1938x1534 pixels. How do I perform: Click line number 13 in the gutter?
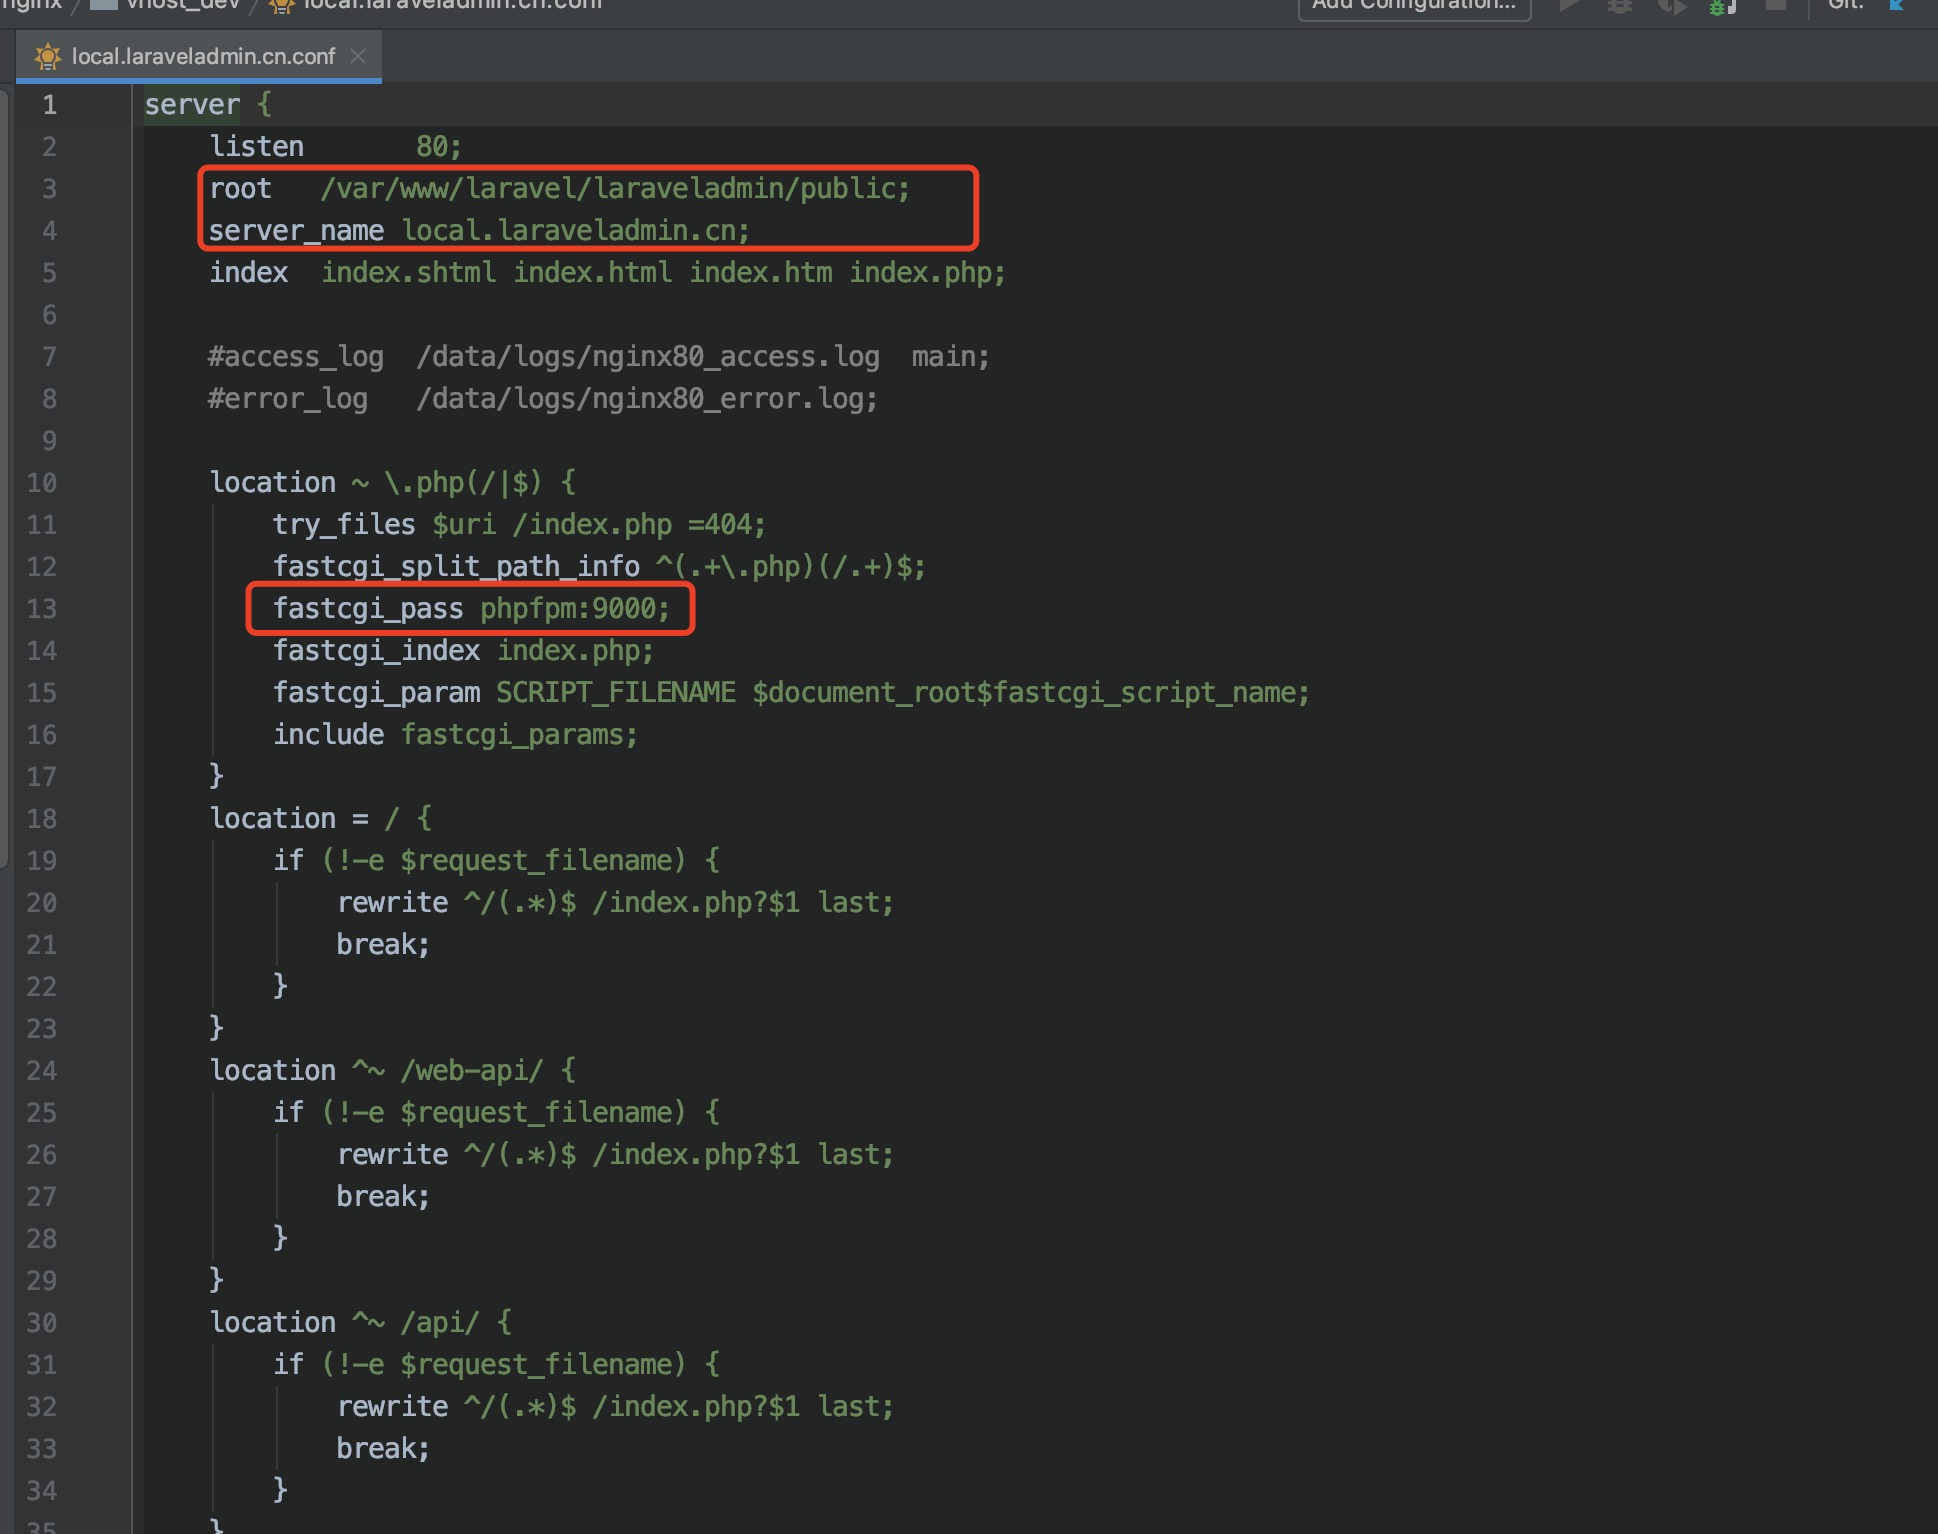click(42, 608)
